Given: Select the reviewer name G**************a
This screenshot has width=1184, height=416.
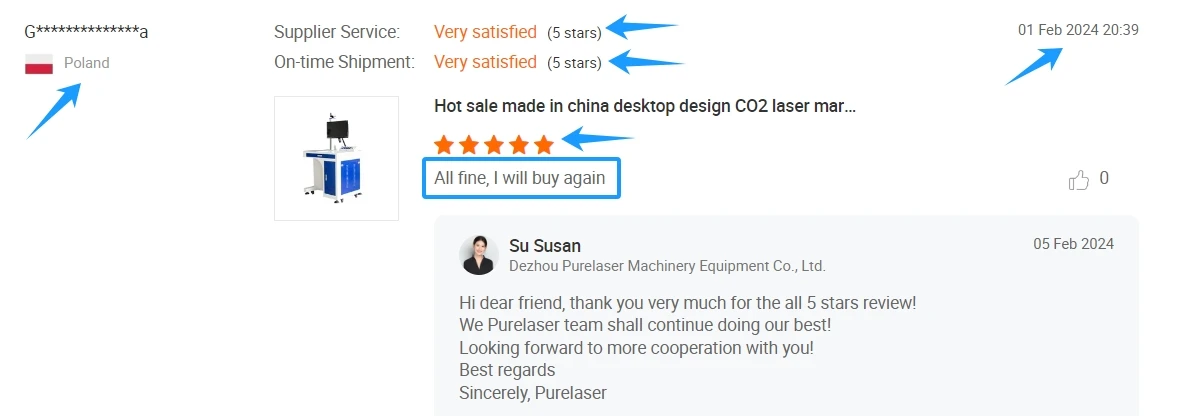Looking at the screenshot, I should tap(86, 32).
